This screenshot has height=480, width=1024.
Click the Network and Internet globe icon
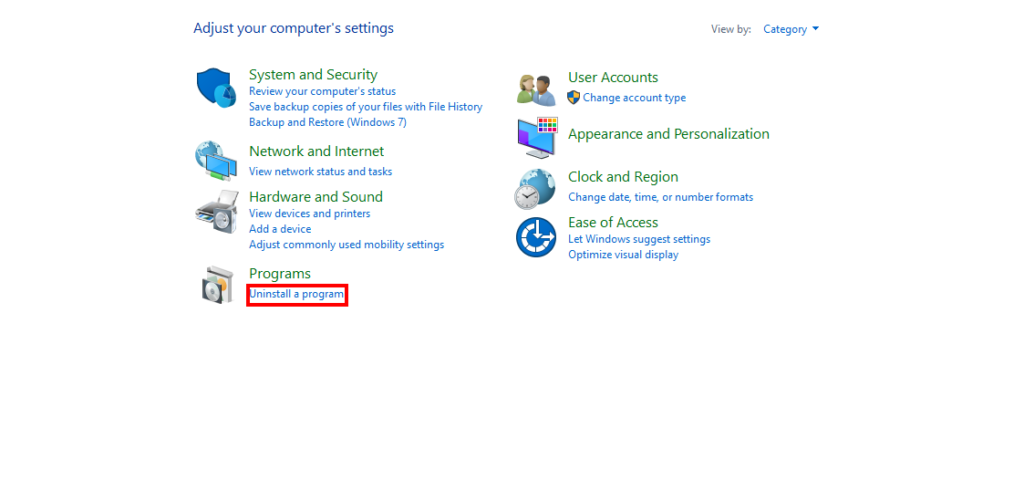coord(214,158)
